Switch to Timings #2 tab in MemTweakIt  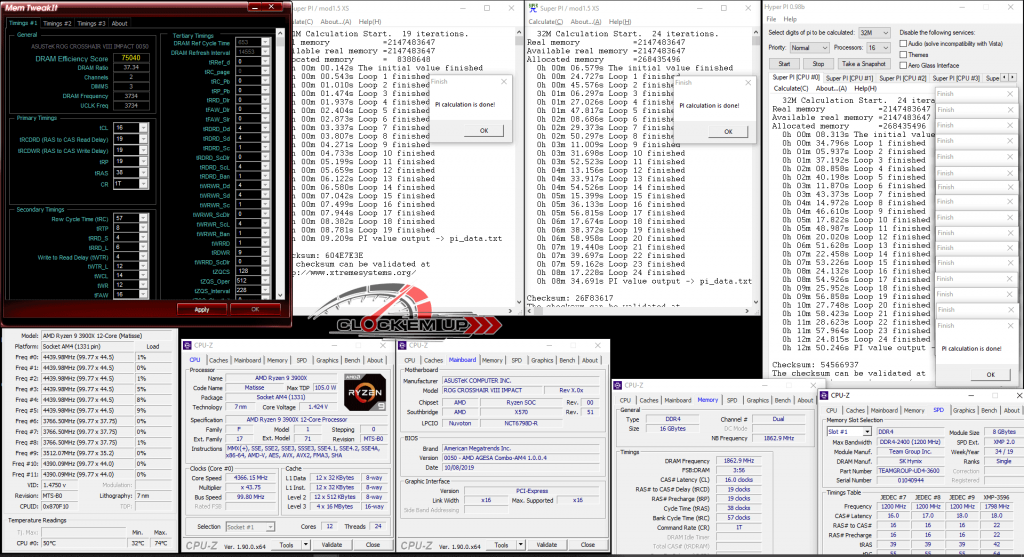56,23
